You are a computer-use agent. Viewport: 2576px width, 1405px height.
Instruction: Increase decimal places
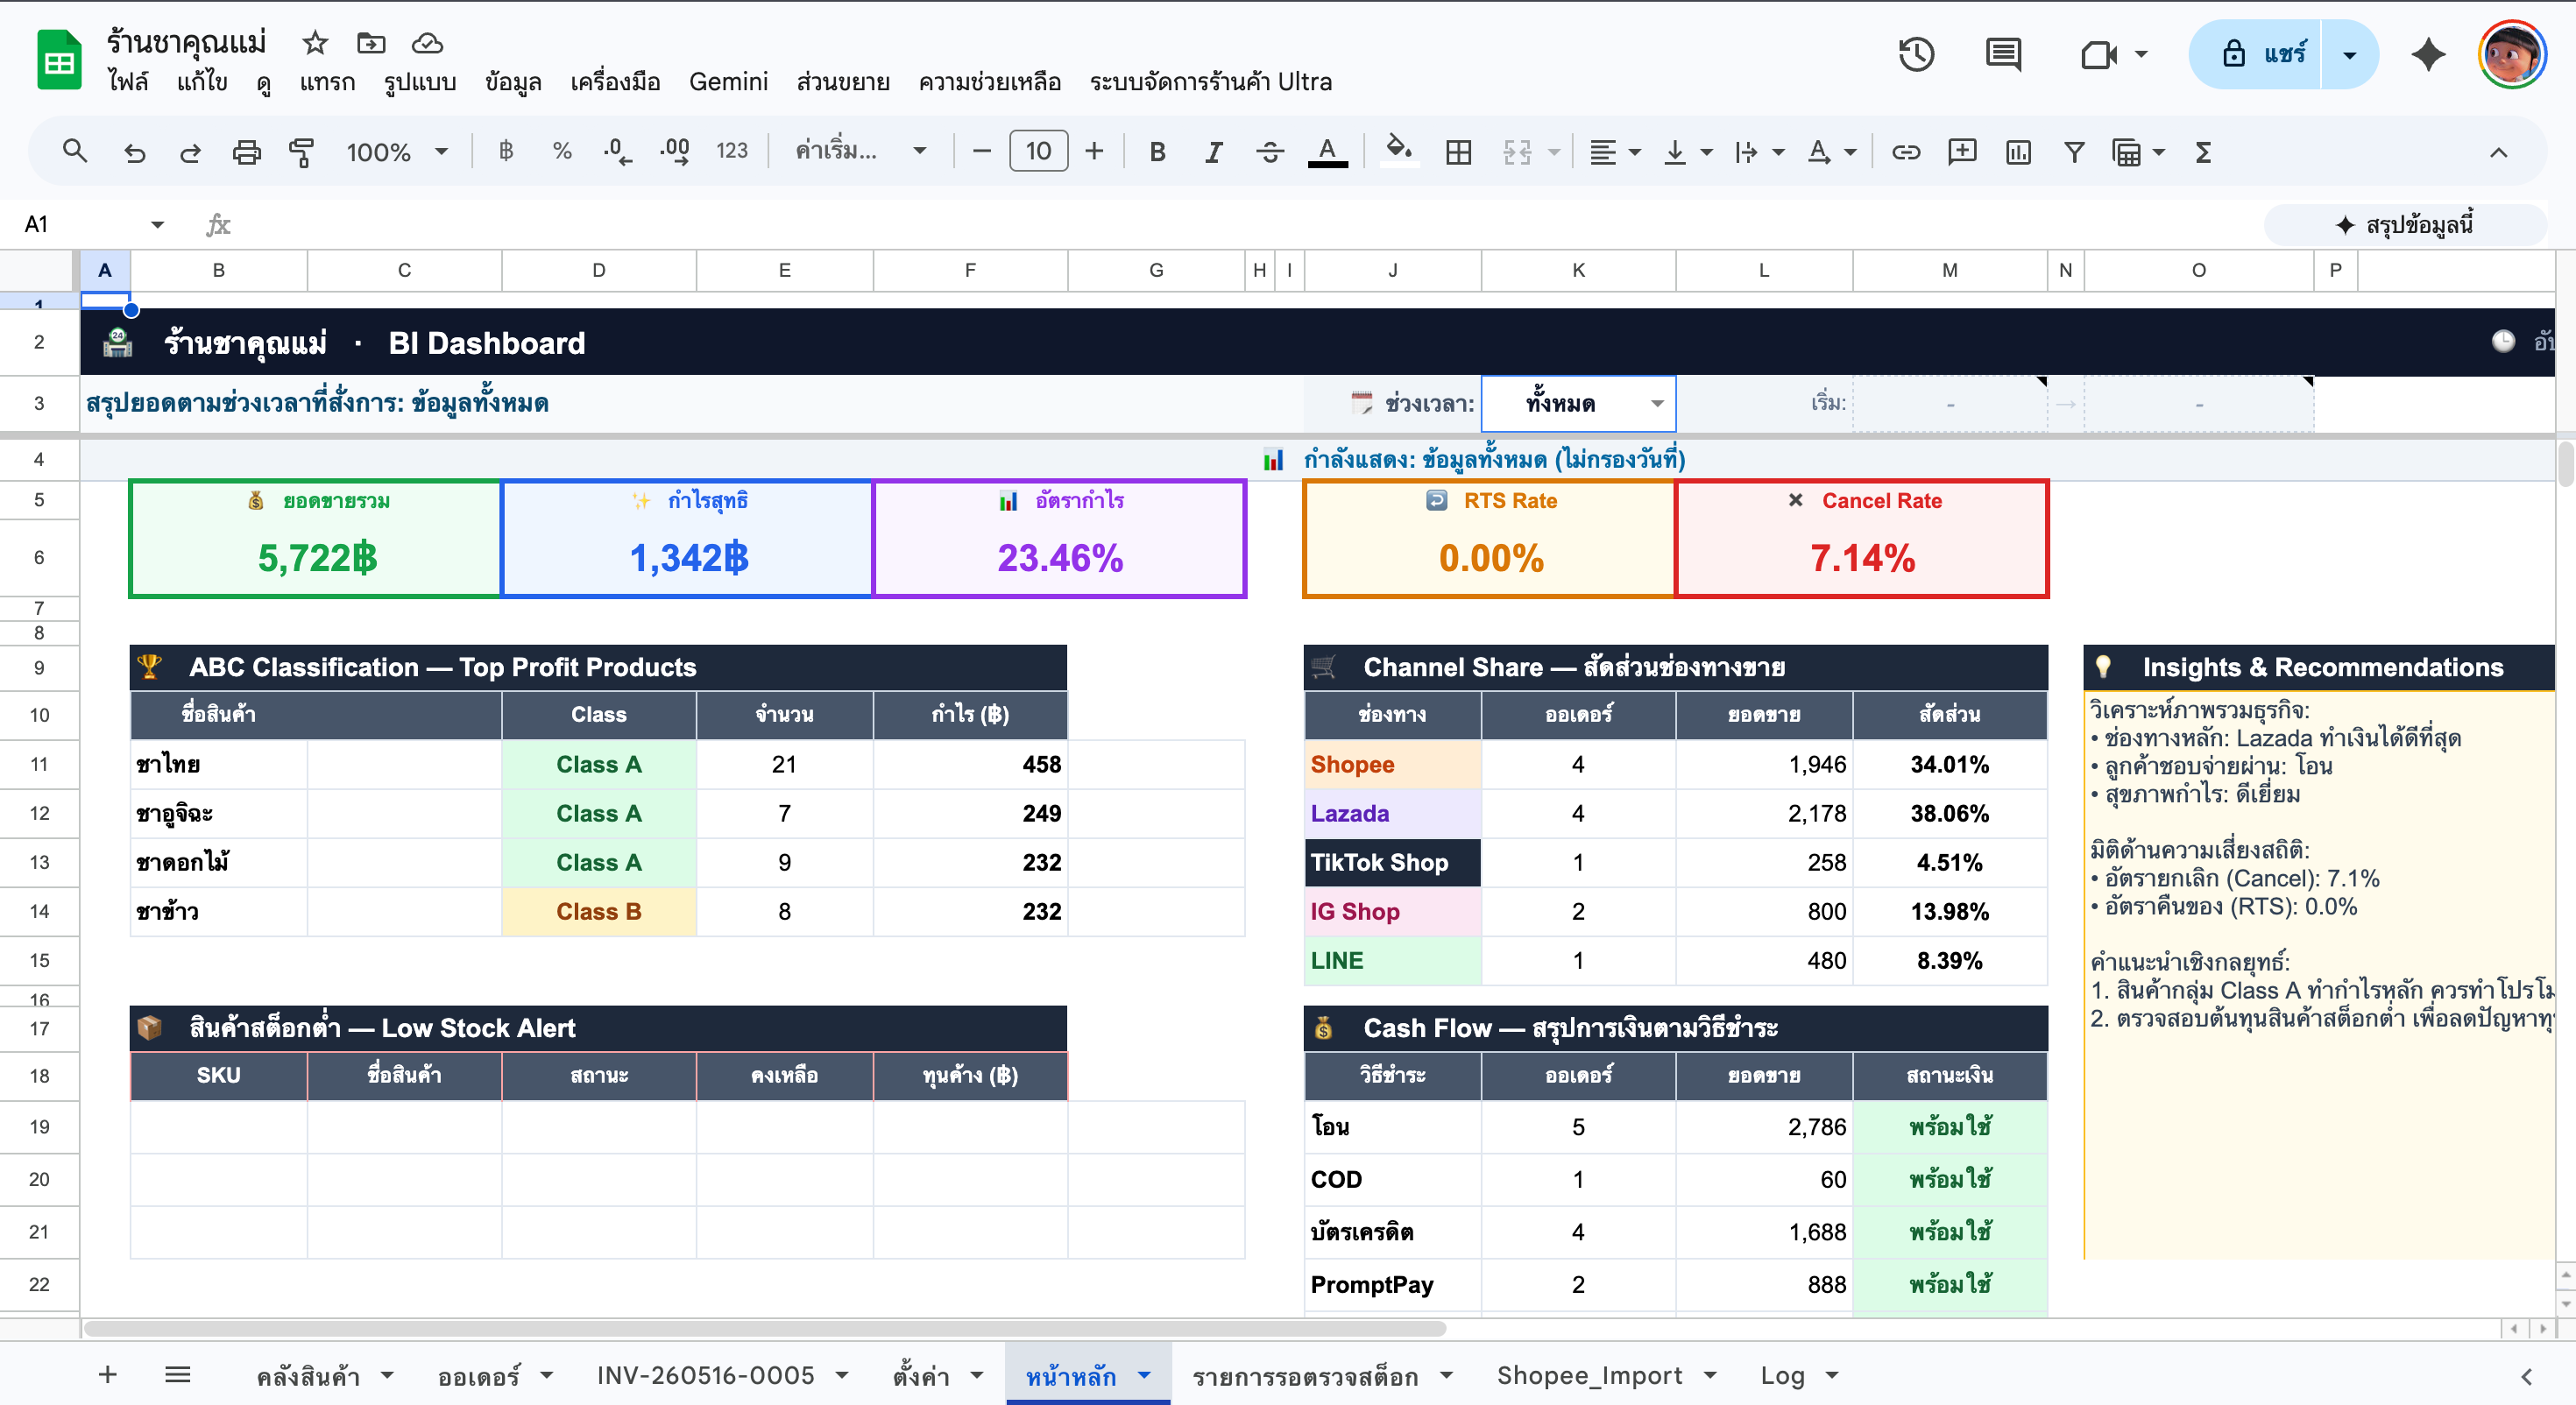(x=675, y=152)
